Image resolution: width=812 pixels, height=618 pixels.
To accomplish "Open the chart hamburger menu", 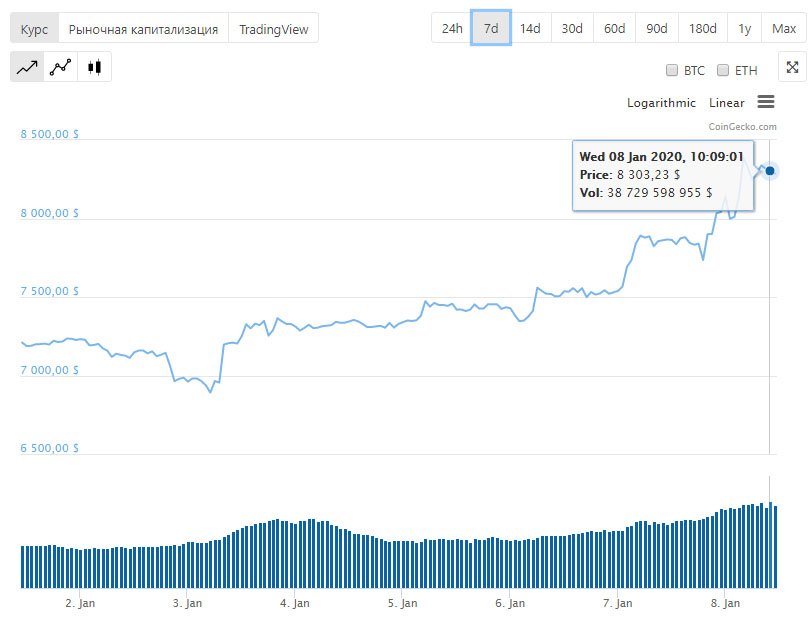I will pyautogui.click(x=766, y=102).
